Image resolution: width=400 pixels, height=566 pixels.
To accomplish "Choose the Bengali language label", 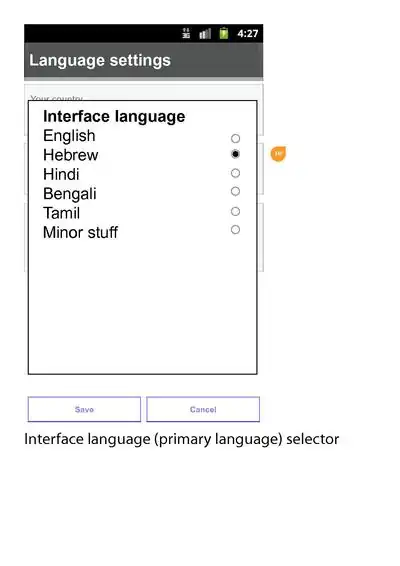I will [70, 194].
